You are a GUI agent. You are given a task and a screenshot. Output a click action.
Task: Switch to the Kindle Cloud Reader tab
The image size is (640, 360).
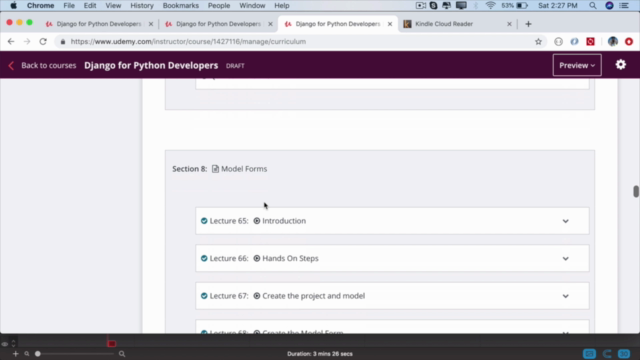457,24
